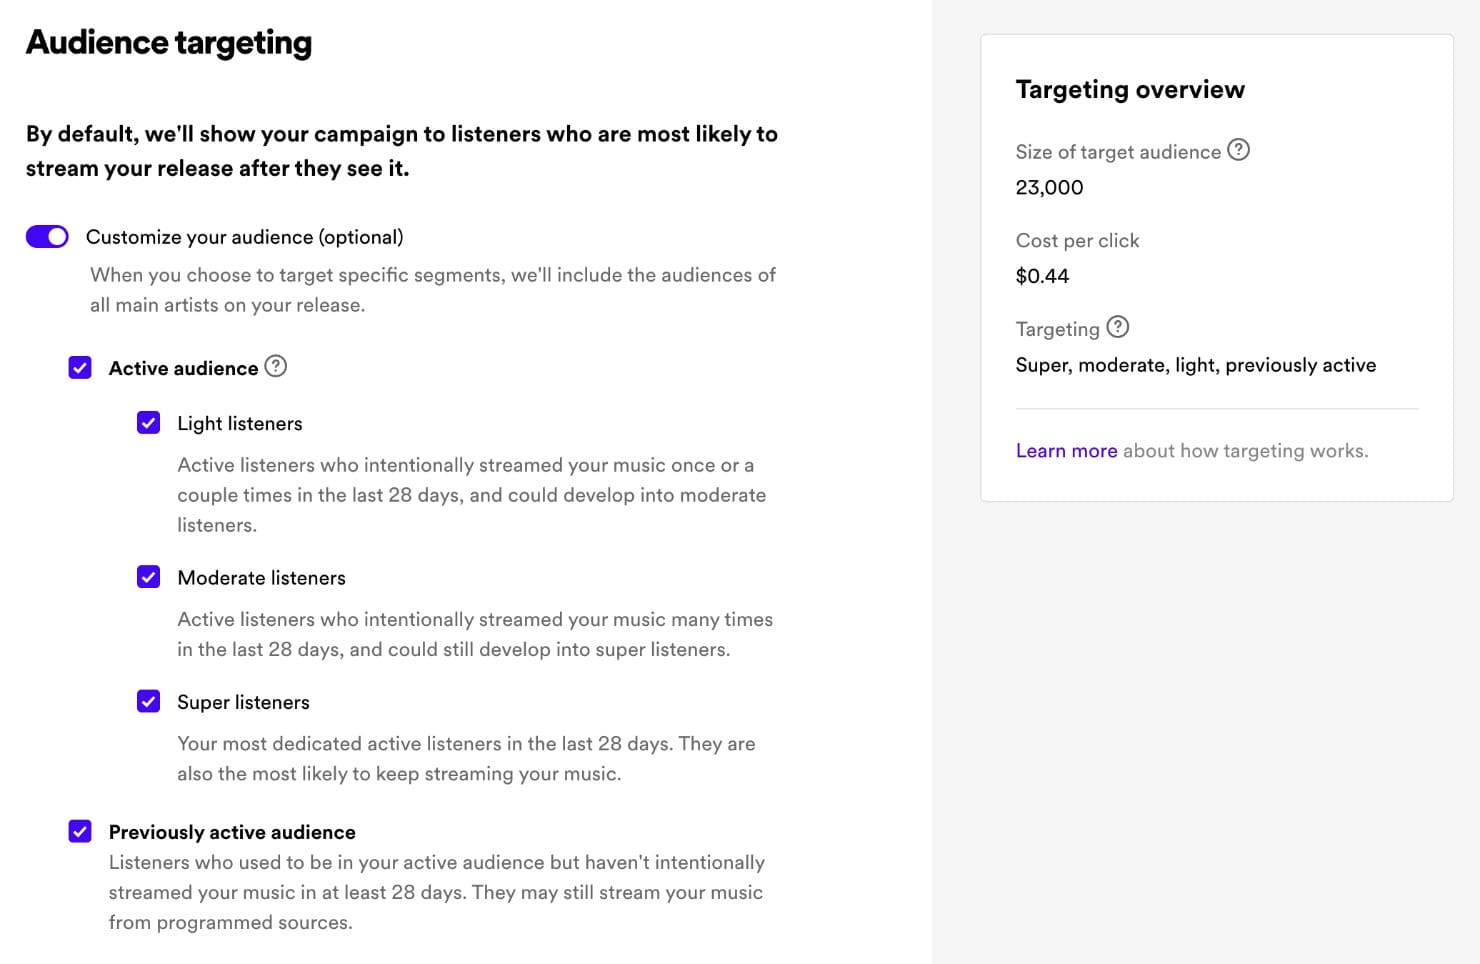Click the Super listeners label text

(x=243, y=702)
